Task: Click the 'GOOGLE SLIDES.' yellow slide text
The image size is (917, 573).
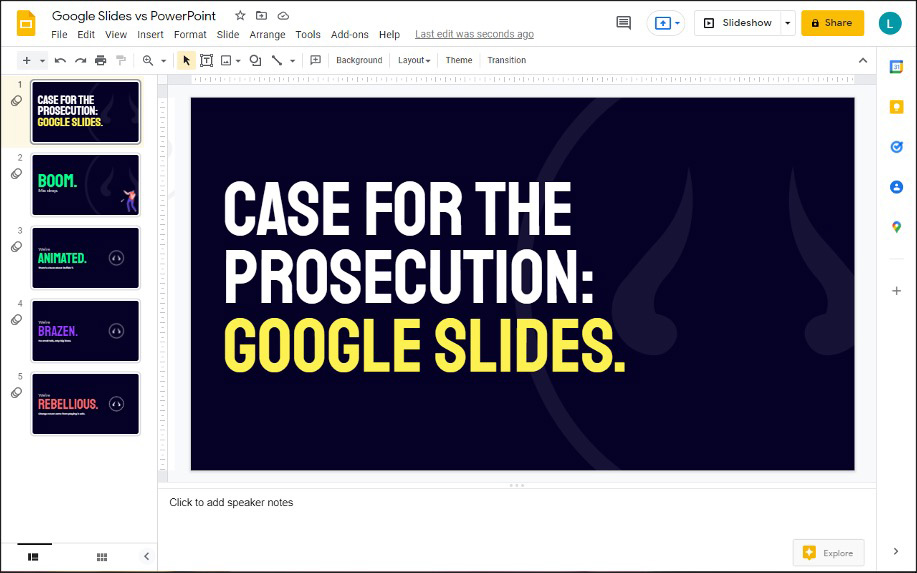Action: pos(425,346)
